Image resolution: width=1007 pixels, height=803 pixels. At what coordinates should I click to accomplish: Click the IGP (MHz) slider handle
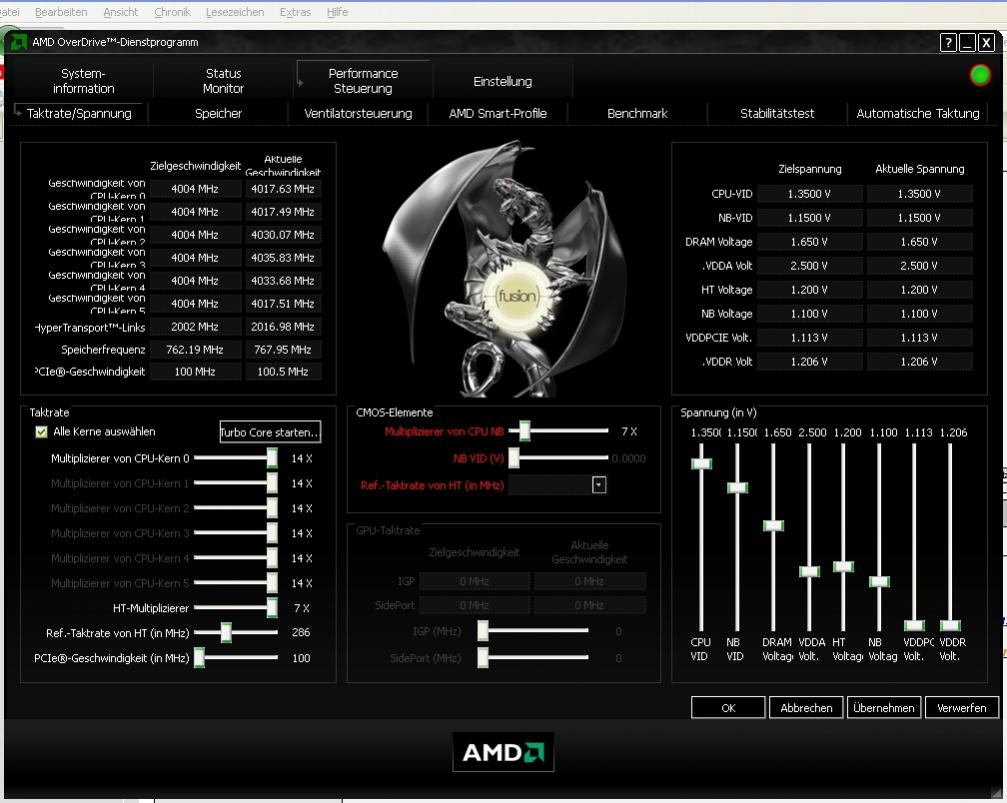[483, 631]
